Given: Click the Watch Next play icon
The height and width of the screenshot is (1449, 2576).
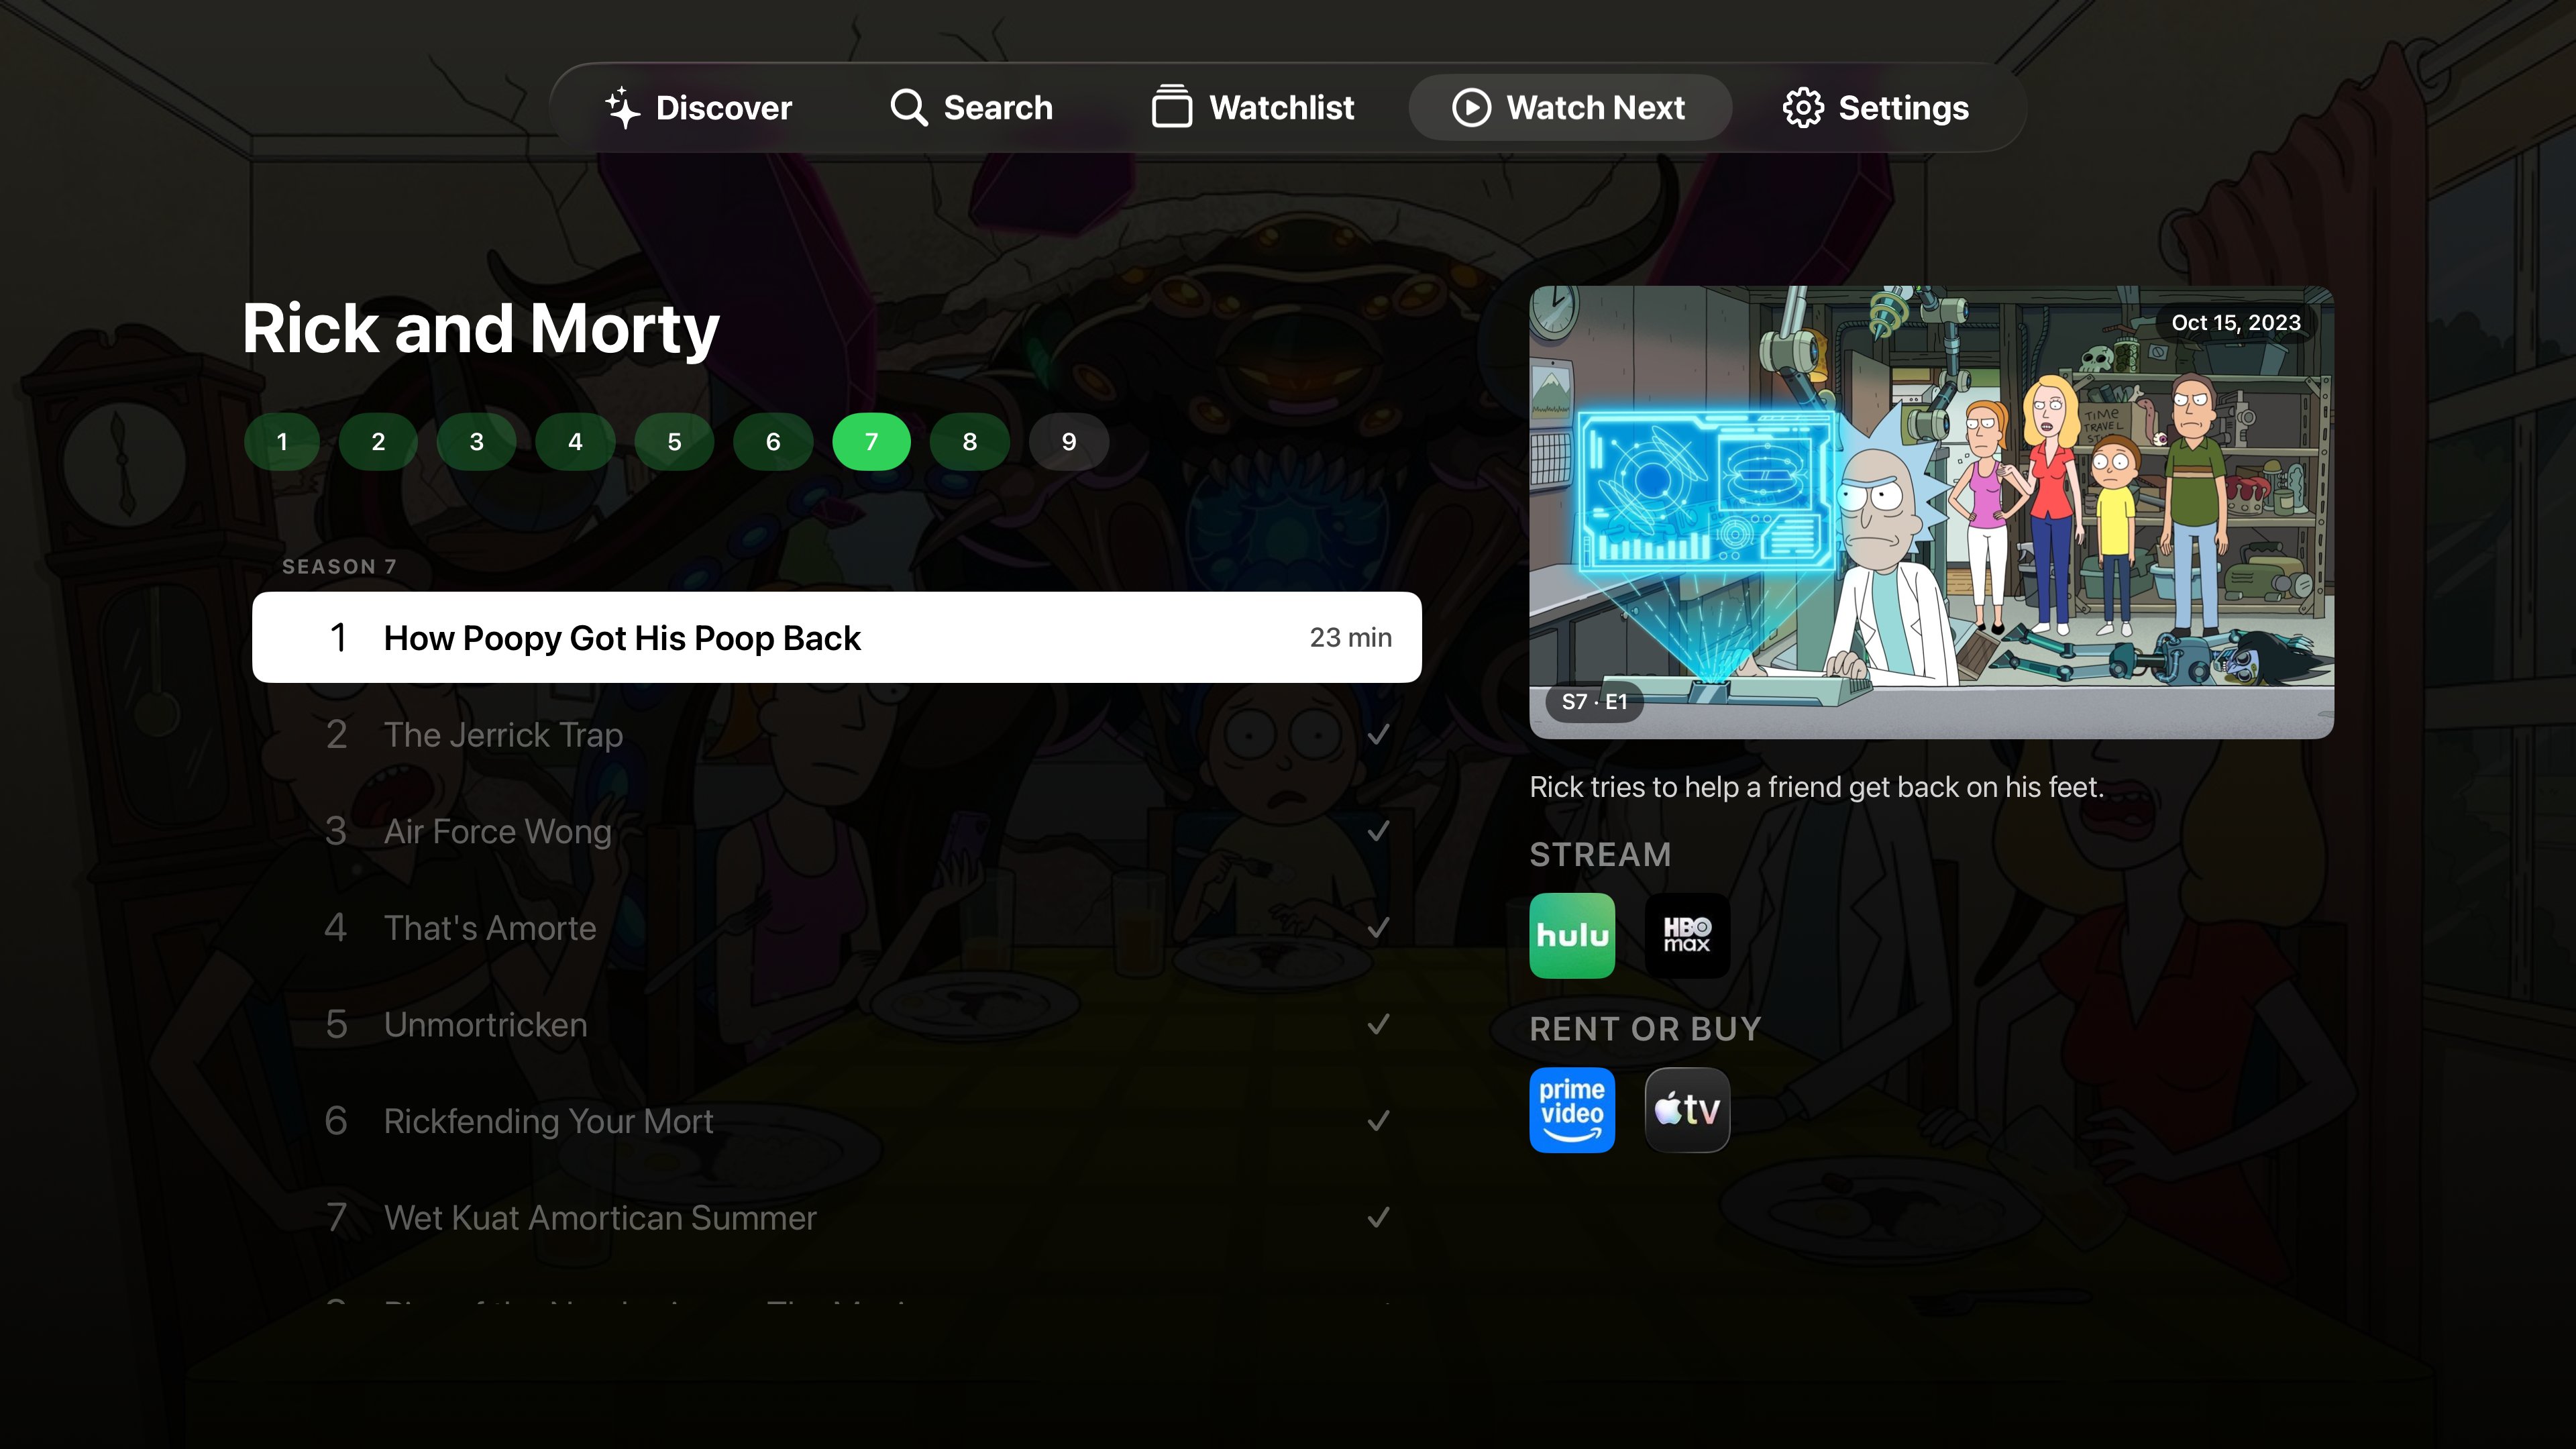Looking at the screenshot, I should tap(1471, 108).
